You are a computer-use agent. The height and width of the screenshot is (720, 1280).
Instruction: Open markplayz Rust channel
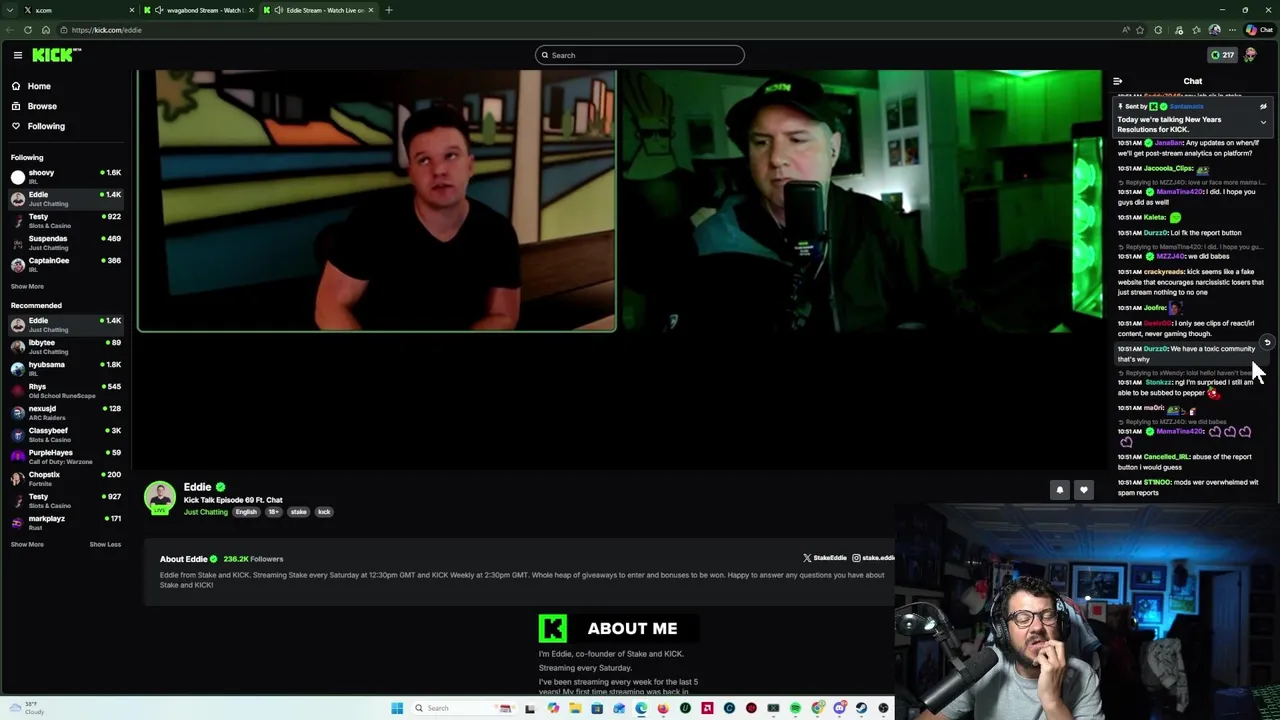65,522
